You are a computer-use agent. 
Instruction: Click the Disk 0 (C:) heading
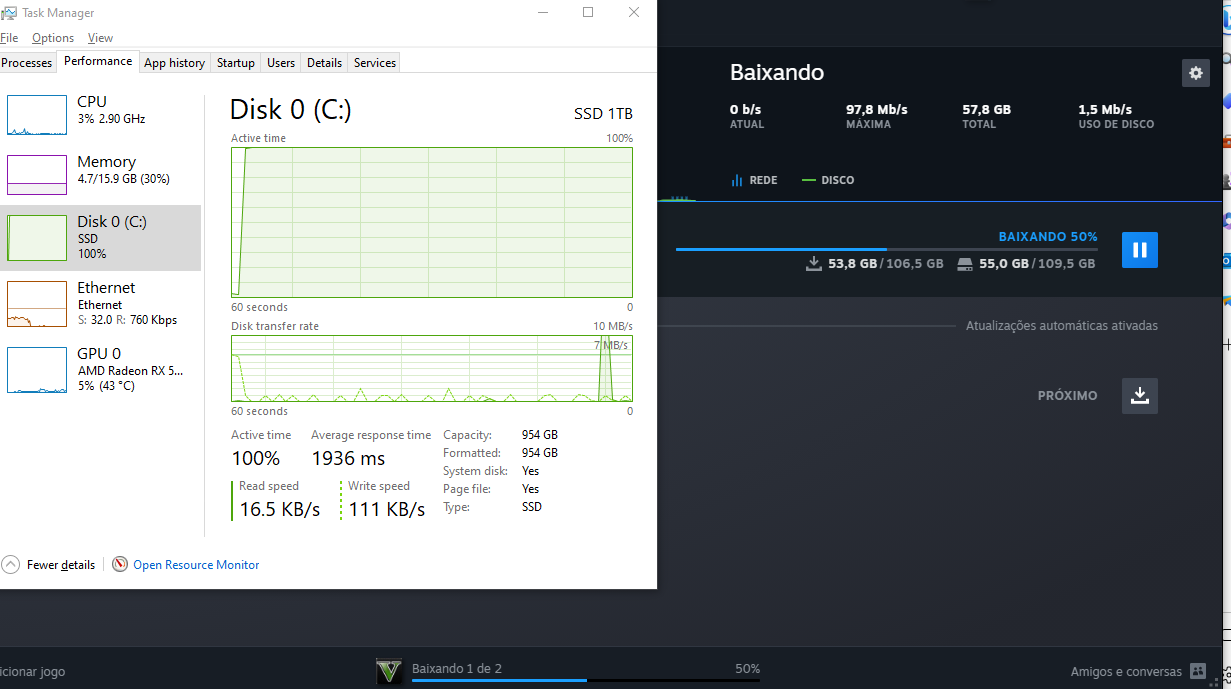click(x=291, y=109)
